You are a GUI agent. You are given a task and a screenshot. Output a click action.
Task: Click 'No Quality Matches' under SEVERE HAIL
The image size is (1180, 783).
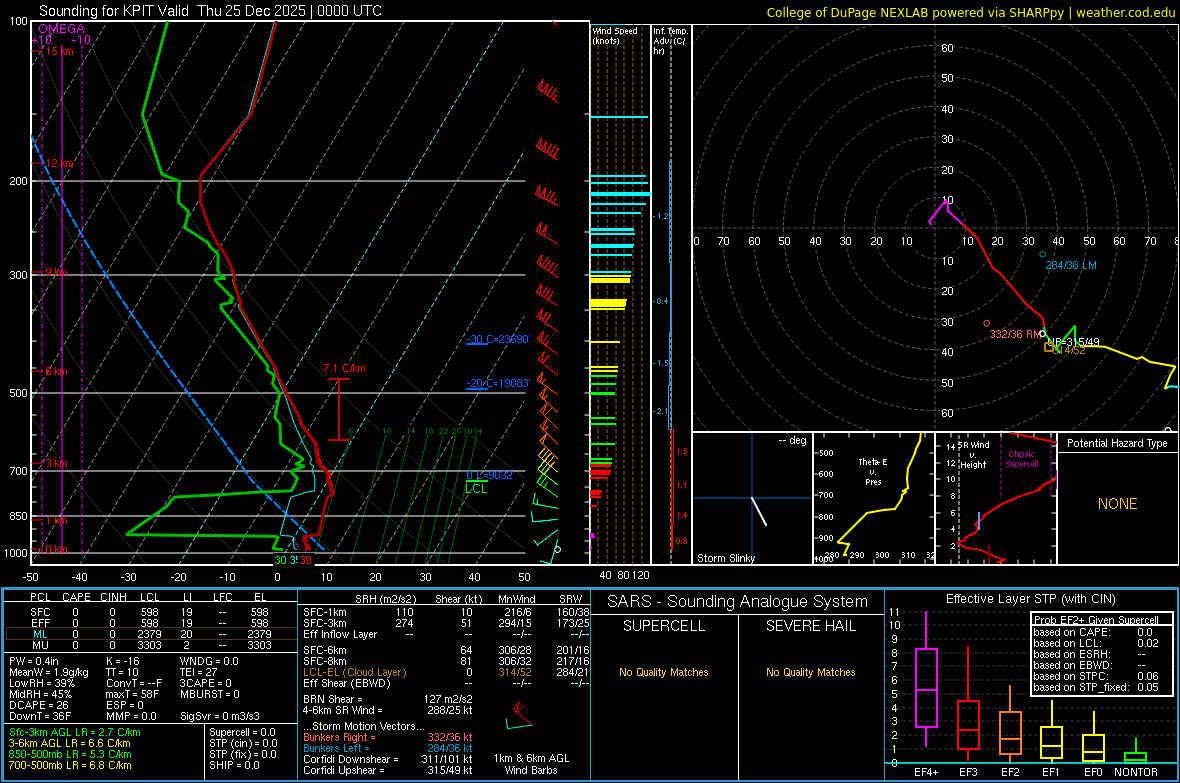point(810,672)
